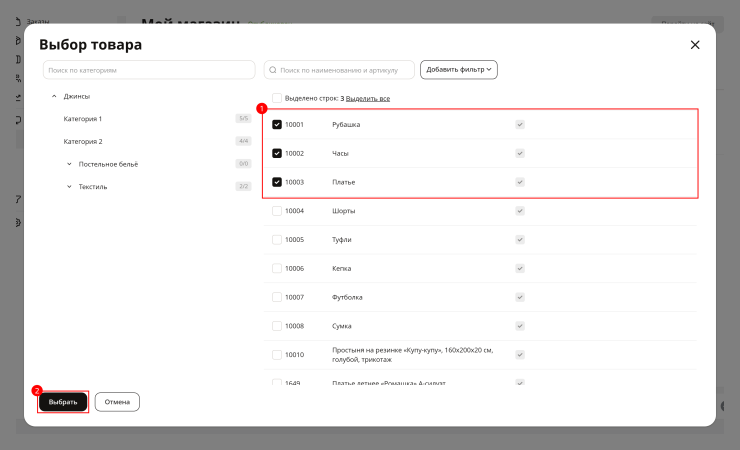Check the 10010 Простыня row checkbox
The image size is (740, 450).
click(277, 355)
